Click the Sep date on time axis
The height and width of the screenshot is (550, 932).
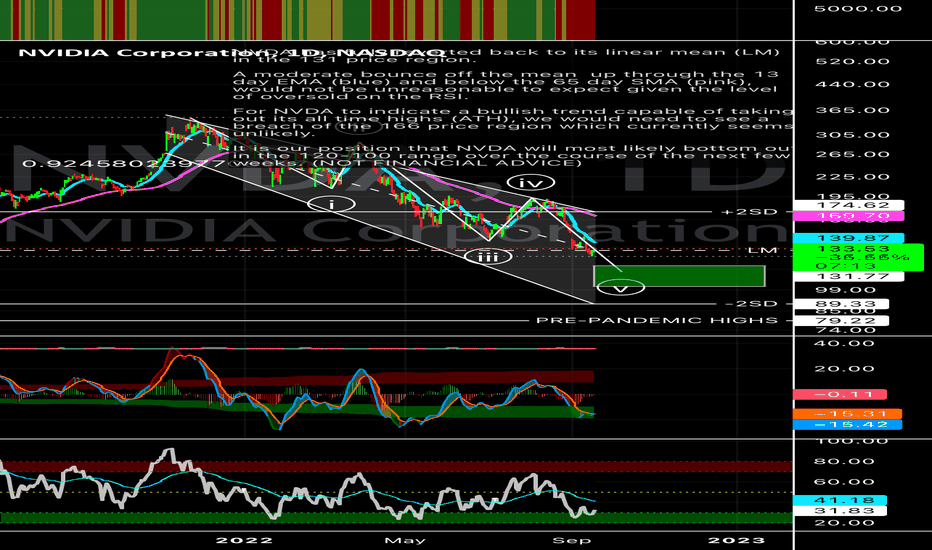[x=571, y=540]
